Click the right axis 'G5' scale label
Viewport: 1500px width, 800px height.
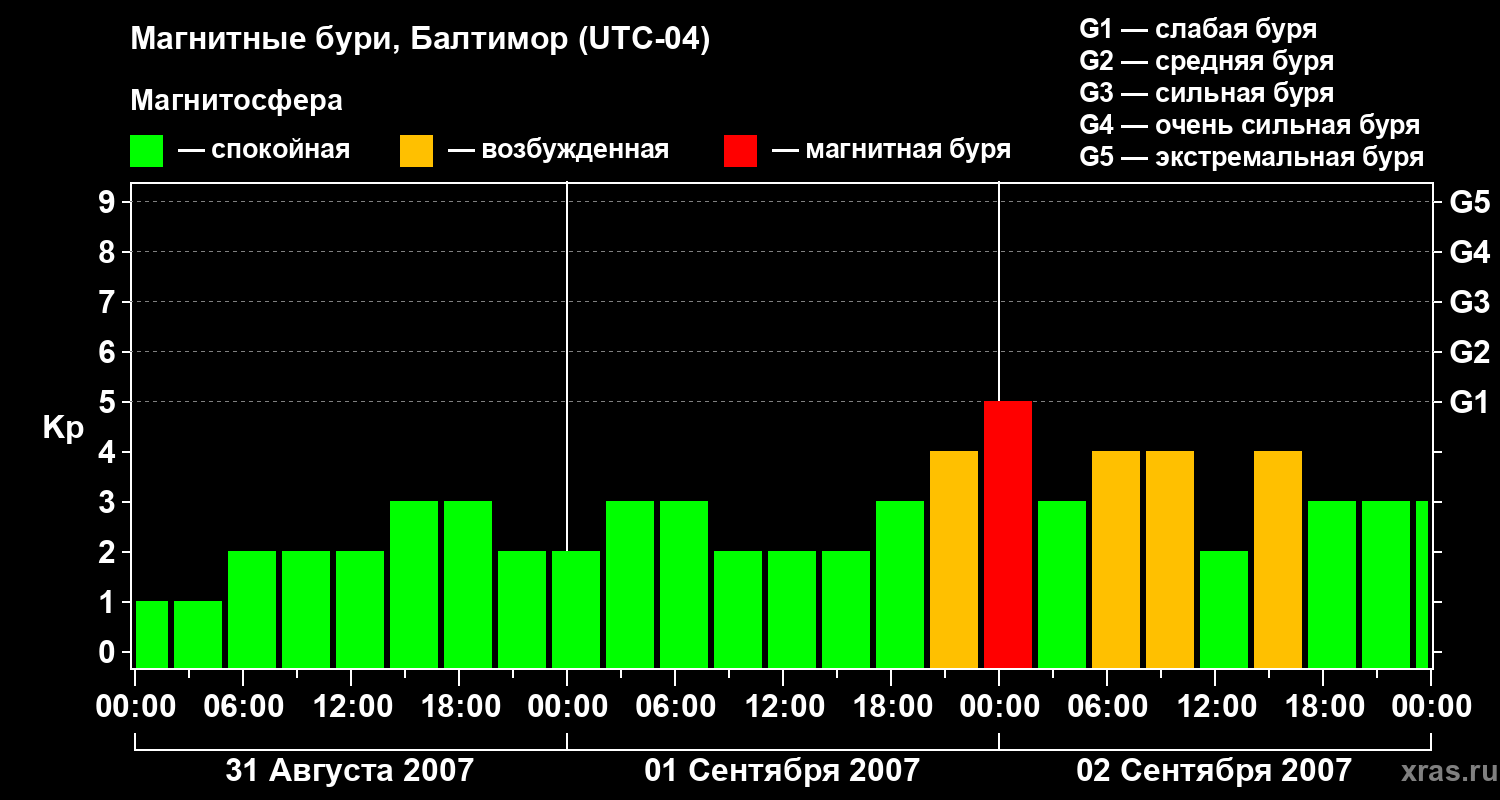point(1470,202)
